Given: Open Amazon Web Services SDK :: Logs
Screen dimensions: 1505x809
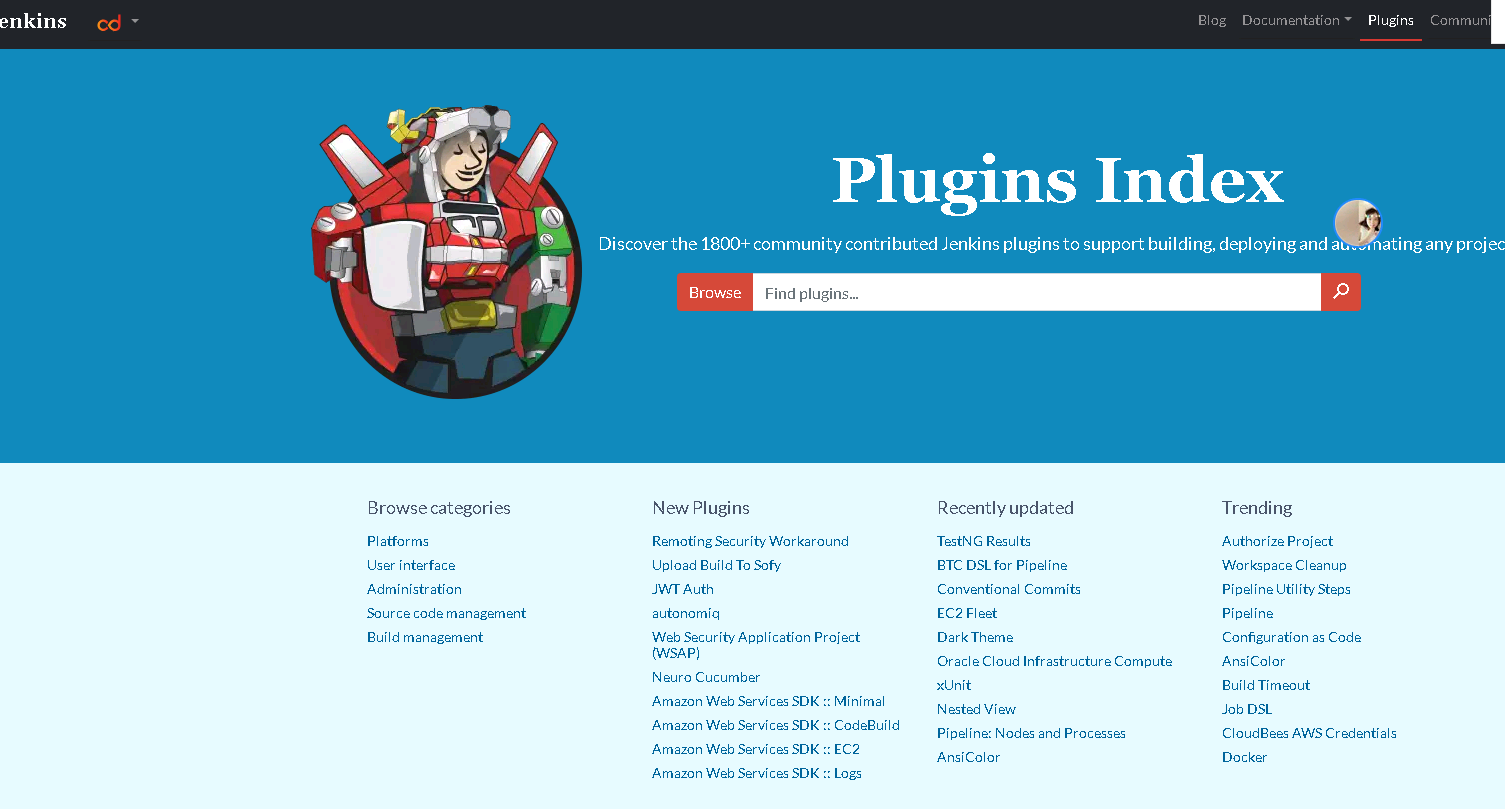Looking at the screenshot, I should [757, 773].
